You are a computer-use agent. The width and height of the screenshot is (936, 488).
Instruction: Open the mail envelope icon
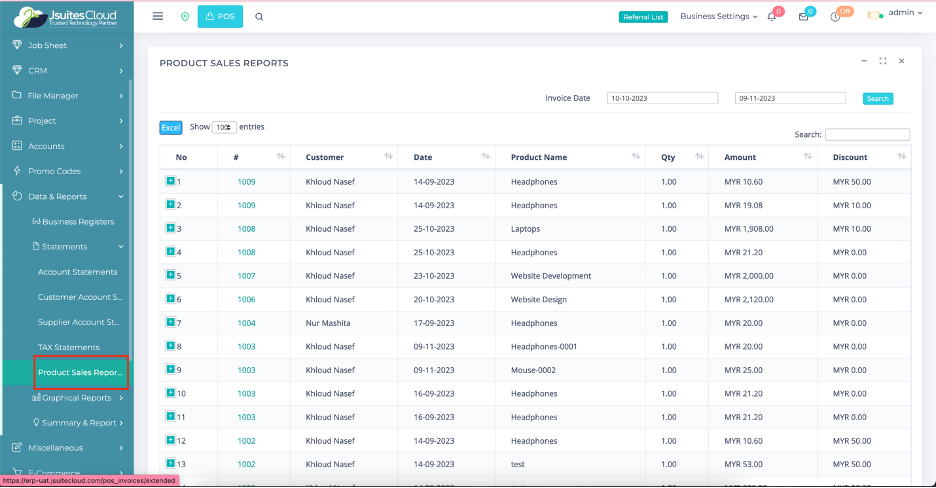(x=803, y=17)
